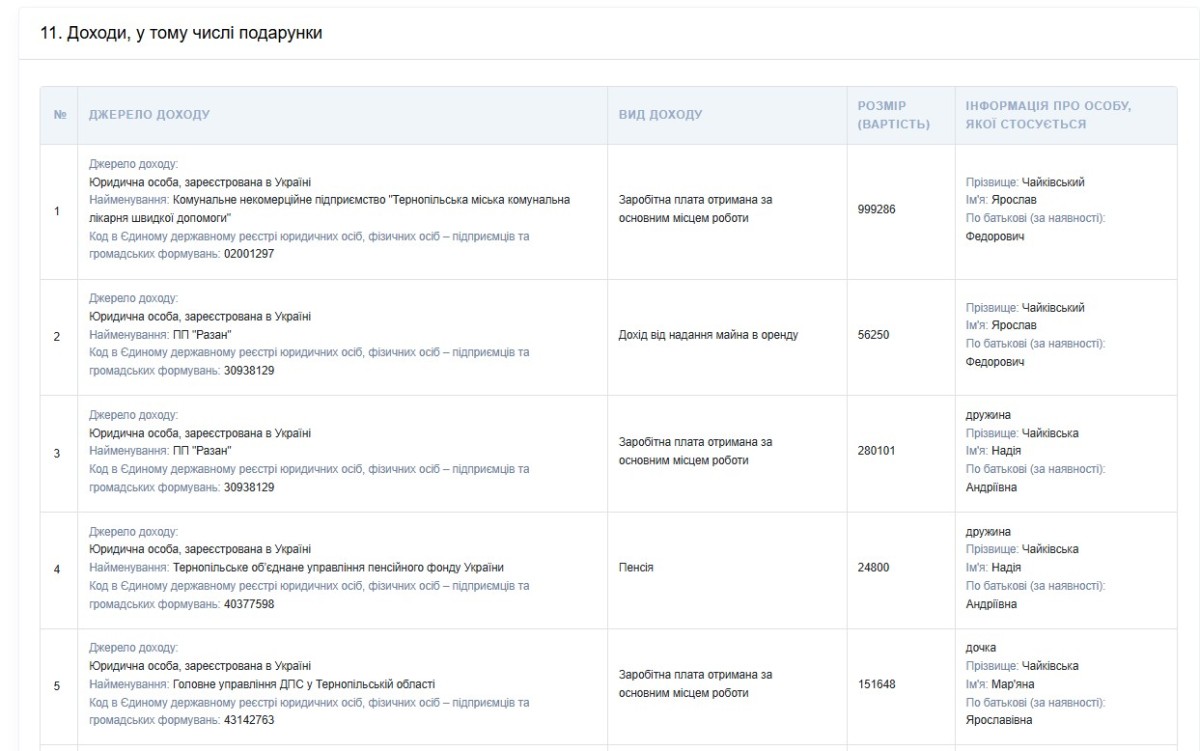
Task: Click patronymic 'Андріївна' in row 3
Action: tap(993, 487)
